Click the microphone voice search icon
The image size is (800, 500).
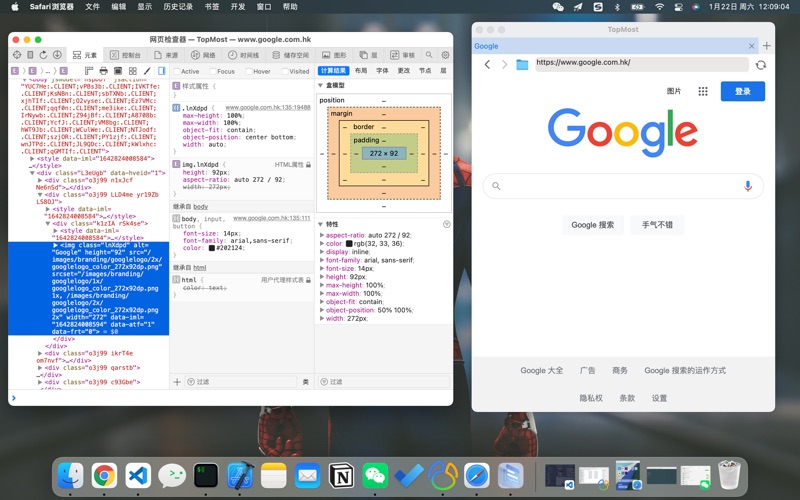point(747,186)
